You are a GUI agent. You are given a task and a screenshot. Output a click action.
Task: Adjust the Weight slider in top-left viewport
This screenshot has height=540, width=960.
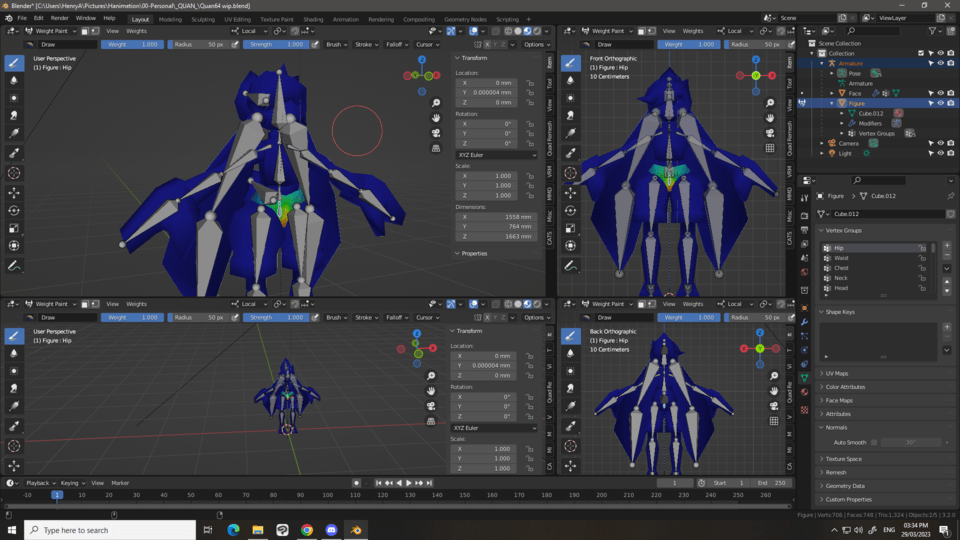point(131,44)
